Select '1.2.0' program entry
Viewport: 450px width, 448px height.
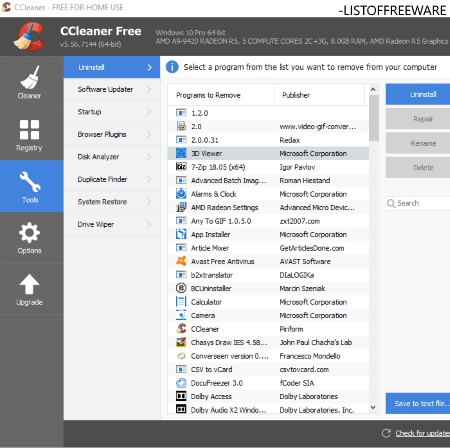pyautogui.click(x=268, y=113)
